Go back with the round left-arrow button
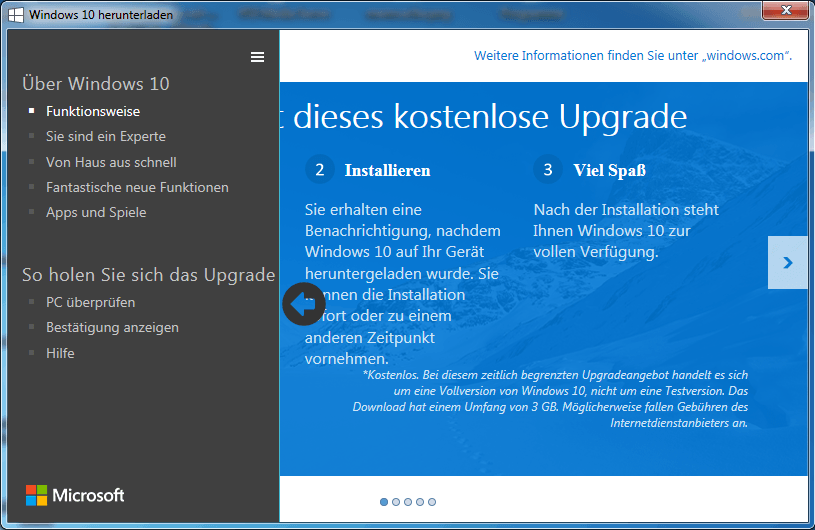This screenshot has width=815, height=530. 304,304
